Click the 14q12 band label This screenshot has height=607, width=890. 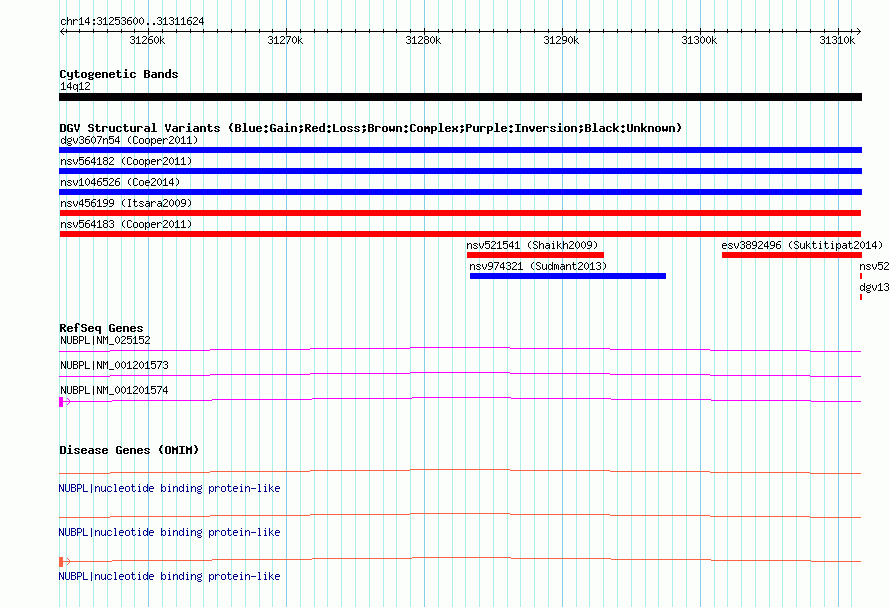tap(75, 86)
